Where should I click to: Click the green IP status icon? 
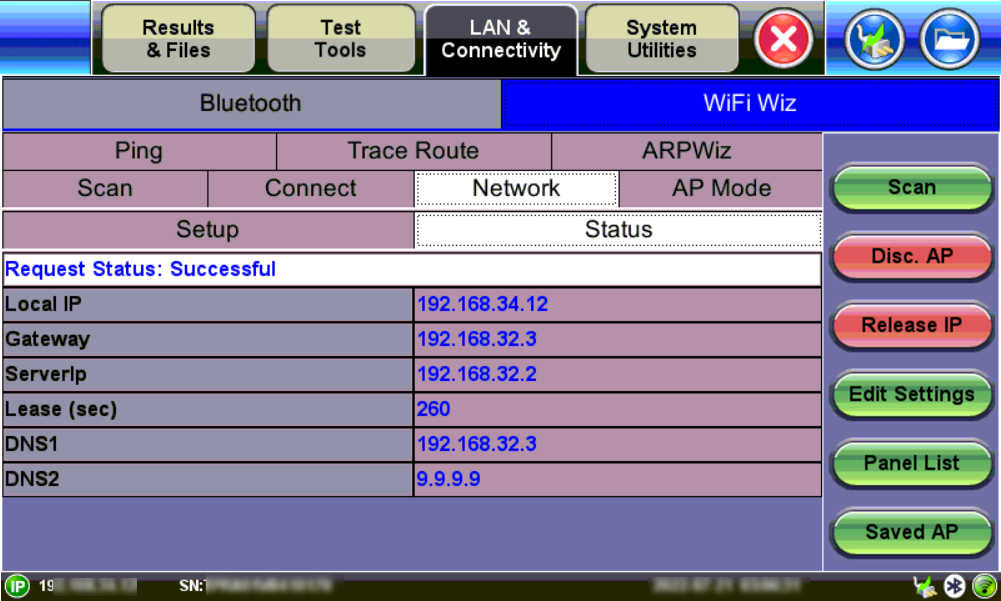tap(17, 586)
